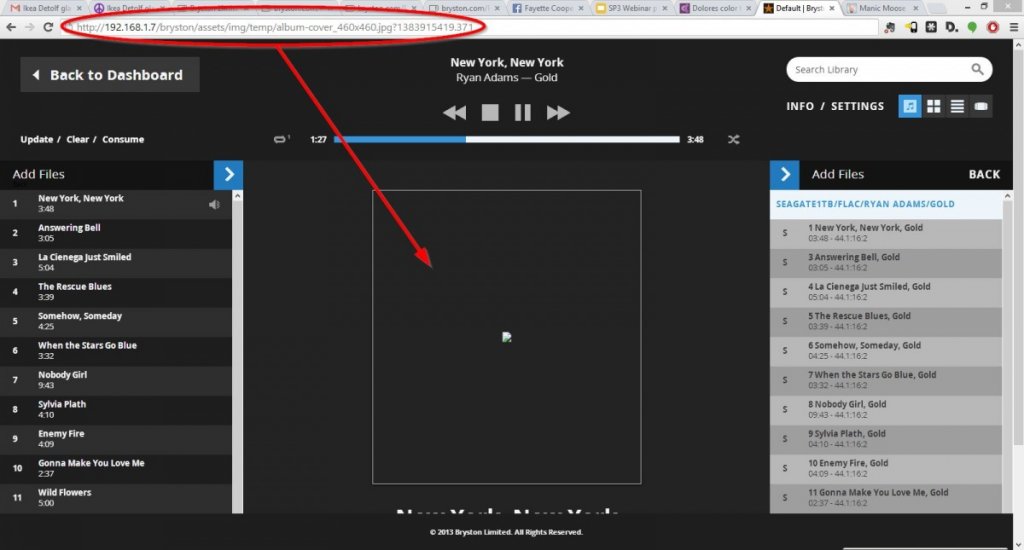Screen dimensions: 1024x550
Task: Click the browser address bar URL
Action: point(274,27)
